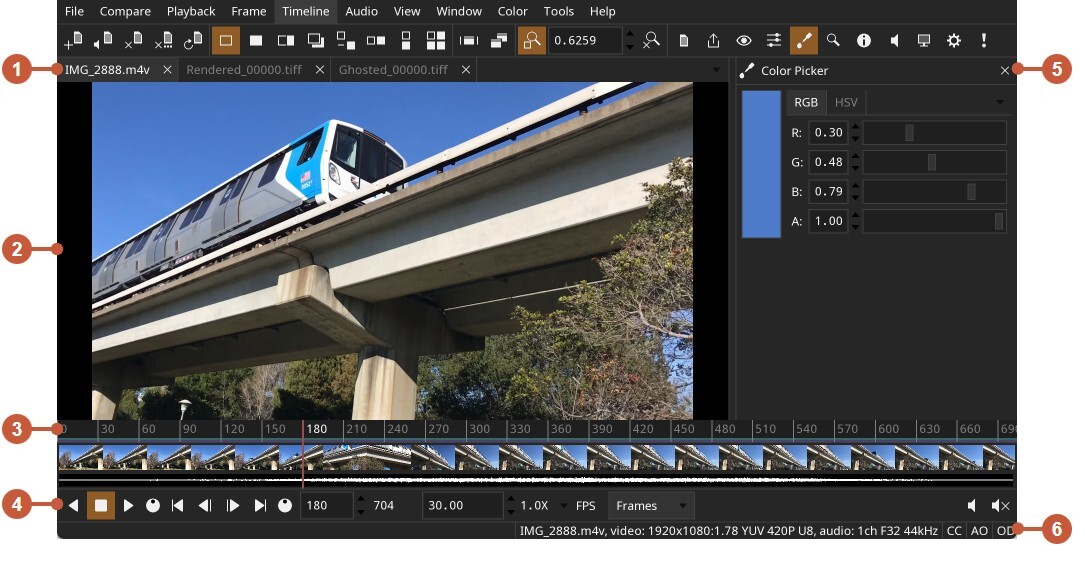
Task: Click the B channel slider
Action: pos(934,192)
